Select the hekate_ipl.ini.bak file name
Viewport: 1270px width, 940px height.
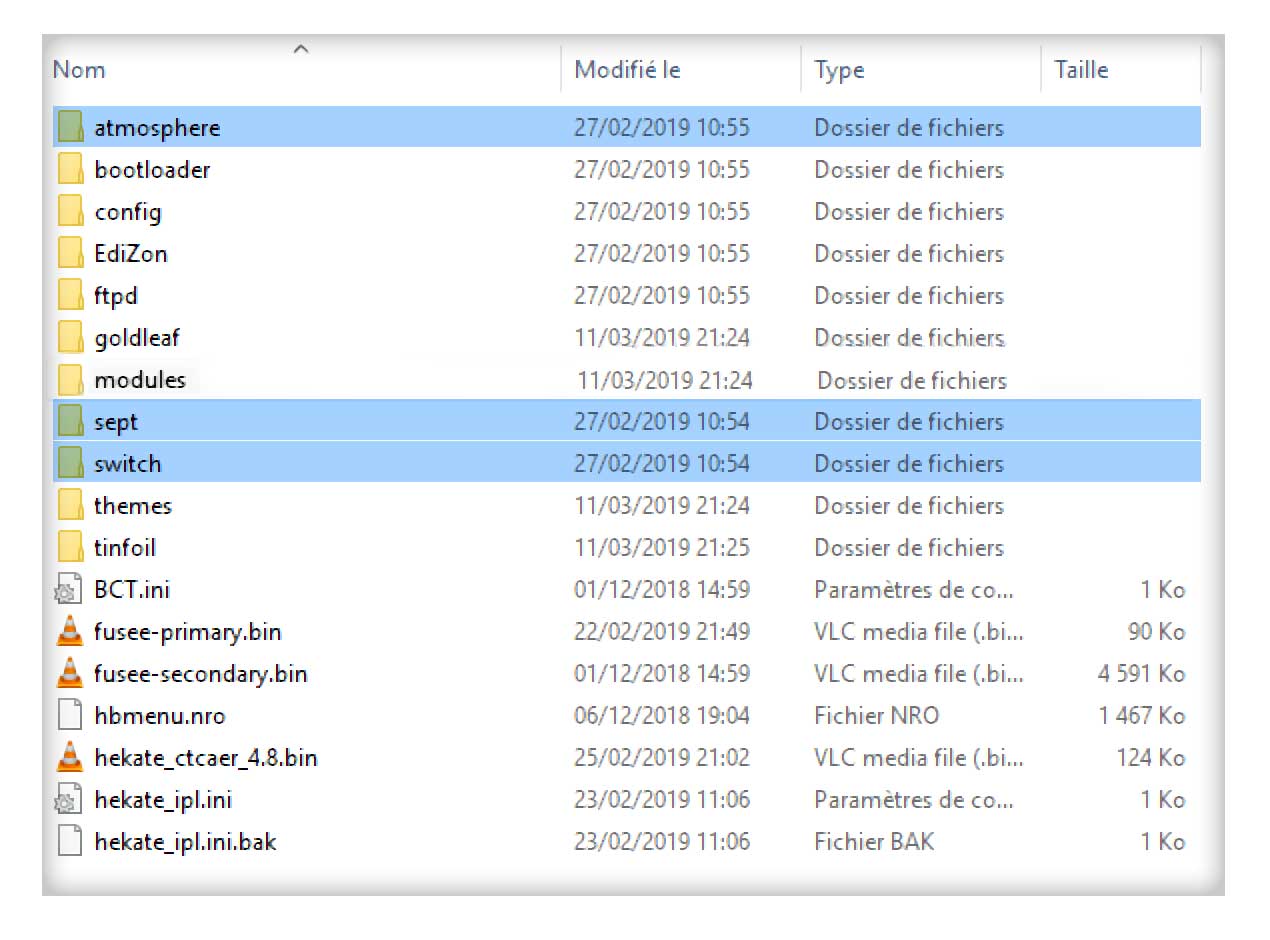185,843
